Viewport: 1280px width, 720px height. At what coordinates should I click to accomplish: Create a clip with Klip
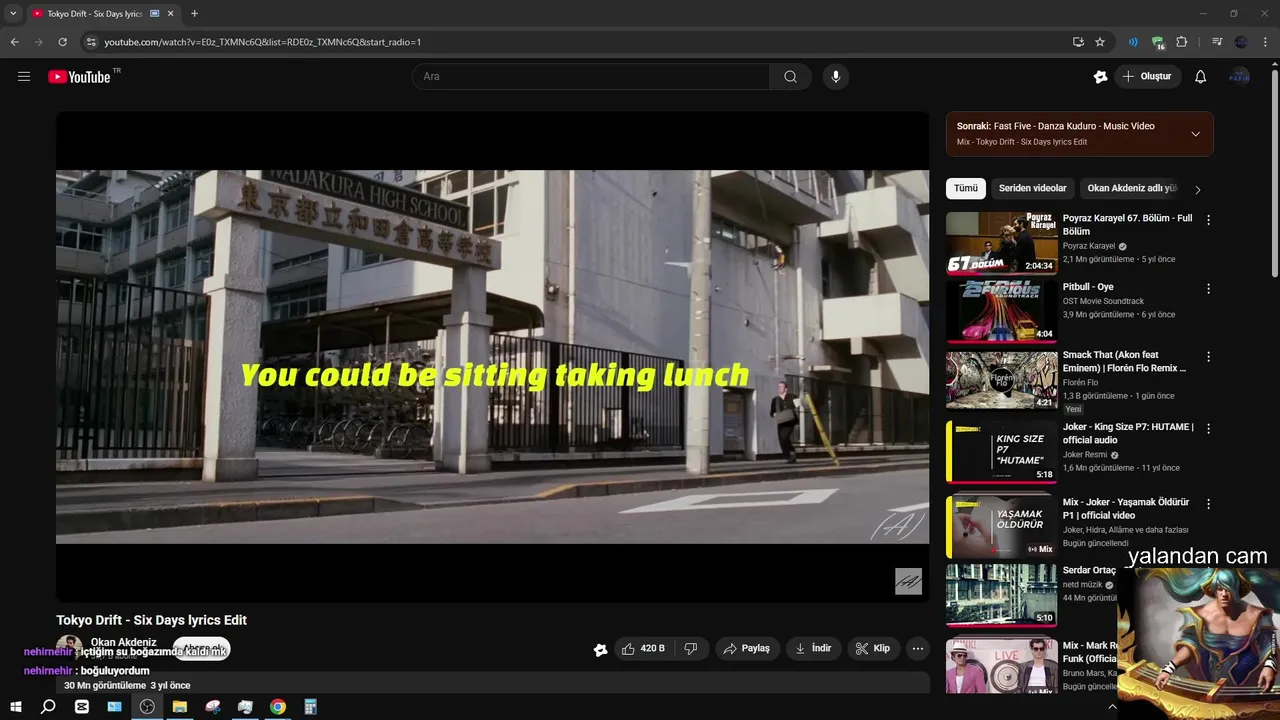click(872, 649)
